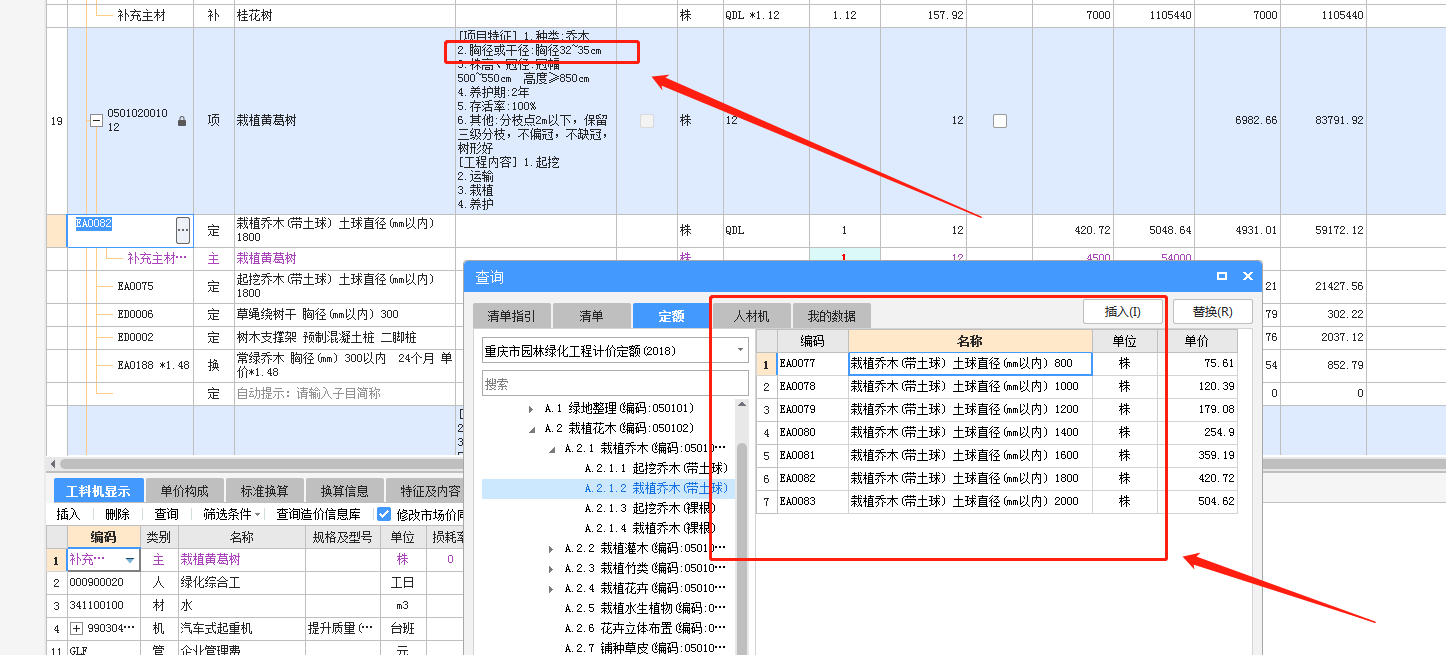Select tree item A.2.1.1 起挖乔木 (带土球)
Screen dimensions: 1446x655
(x=655, y=469)
